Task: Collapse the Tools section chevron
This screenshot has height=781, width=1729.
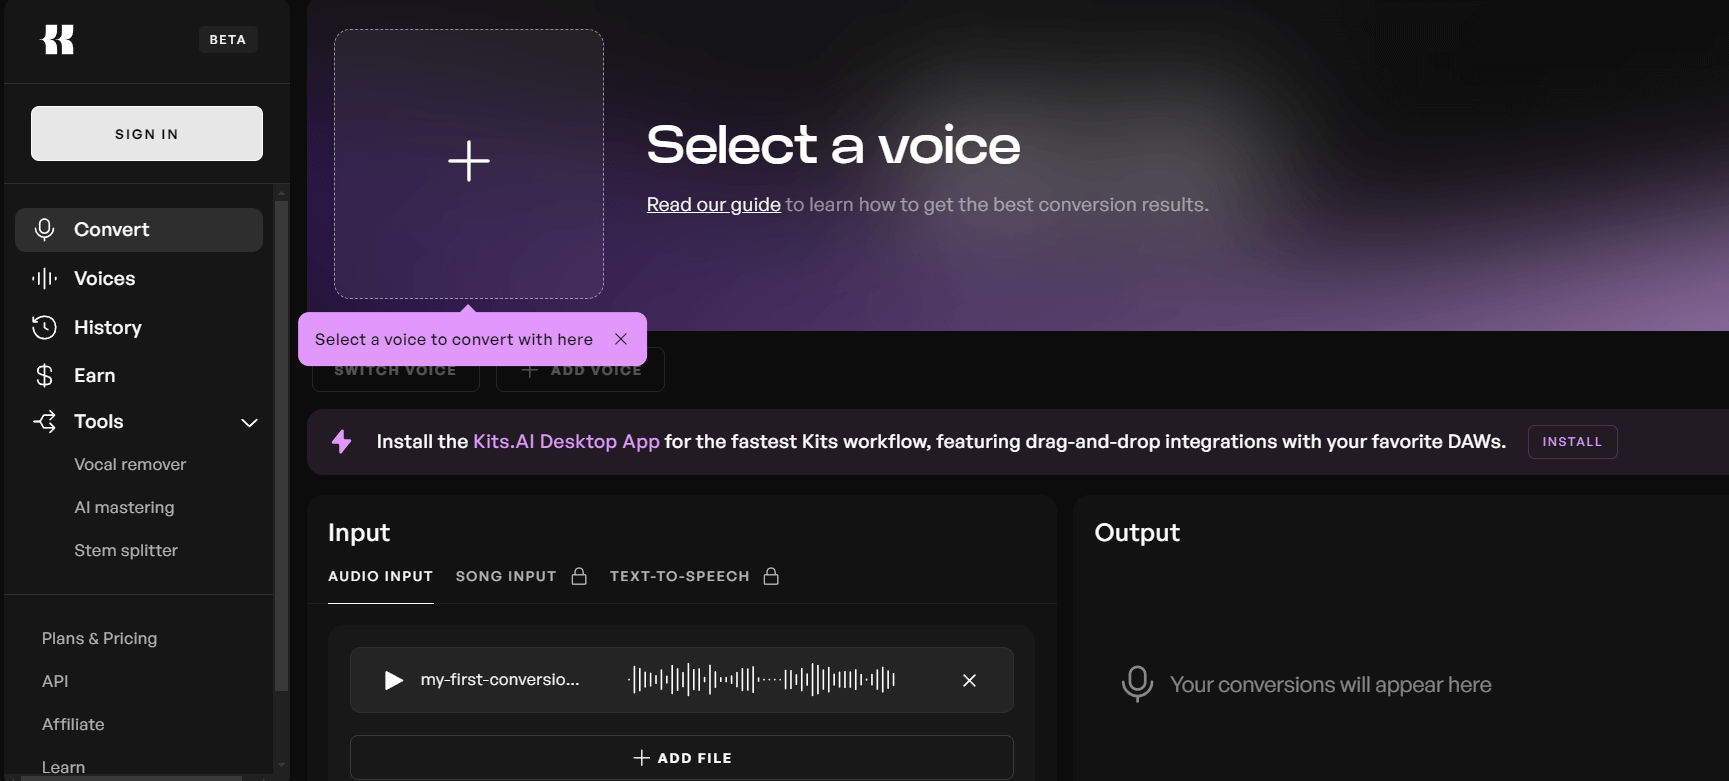Action: coord(249,423)
